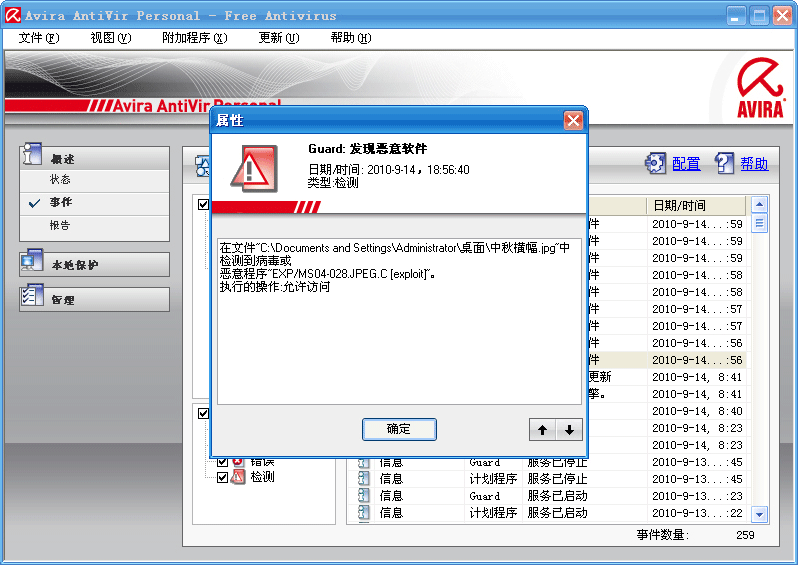Open the 配置 link

(x=686, y=164)
